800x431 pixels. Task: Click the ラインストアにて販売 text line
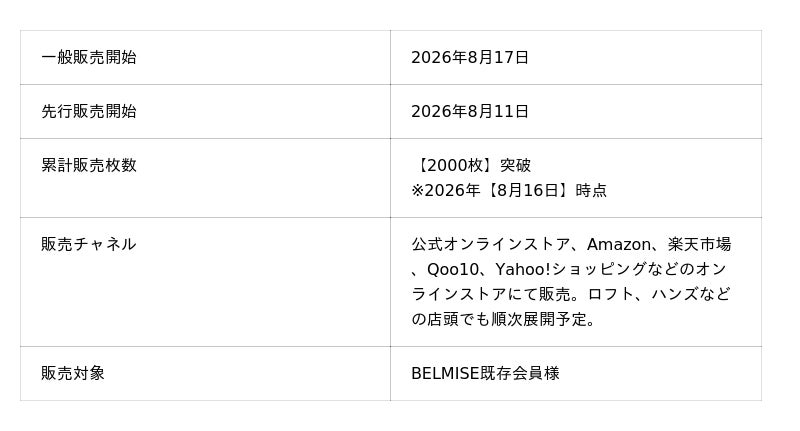pos(491,294)
